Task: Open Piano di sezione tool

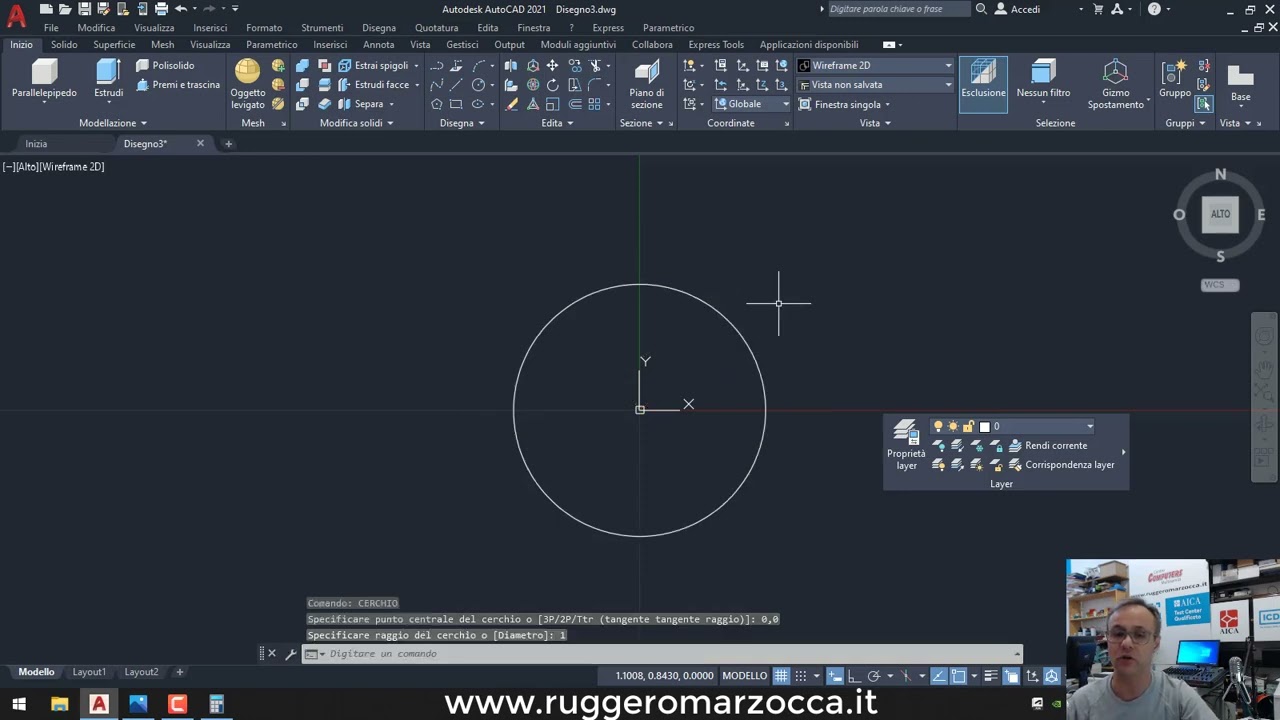Action: coord(646,84)
